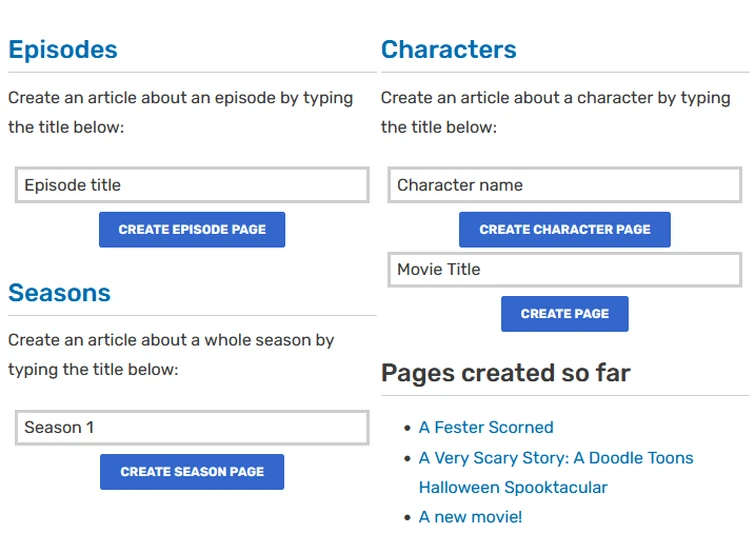Viewport: 755px width, 533px height.
Task: Select the Character name input field
Action: pyautogui.click(x=564, y=185)
